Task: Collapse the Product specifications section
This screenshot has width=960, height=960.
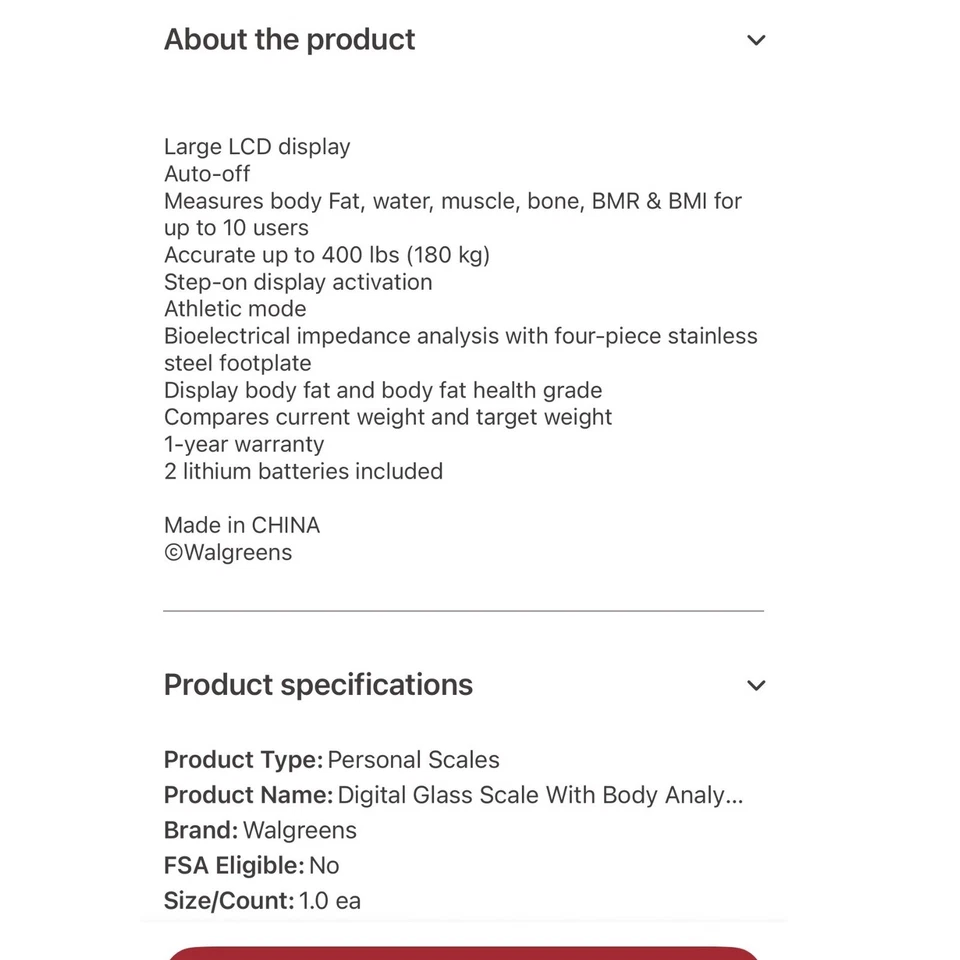Action: [756, 685]
